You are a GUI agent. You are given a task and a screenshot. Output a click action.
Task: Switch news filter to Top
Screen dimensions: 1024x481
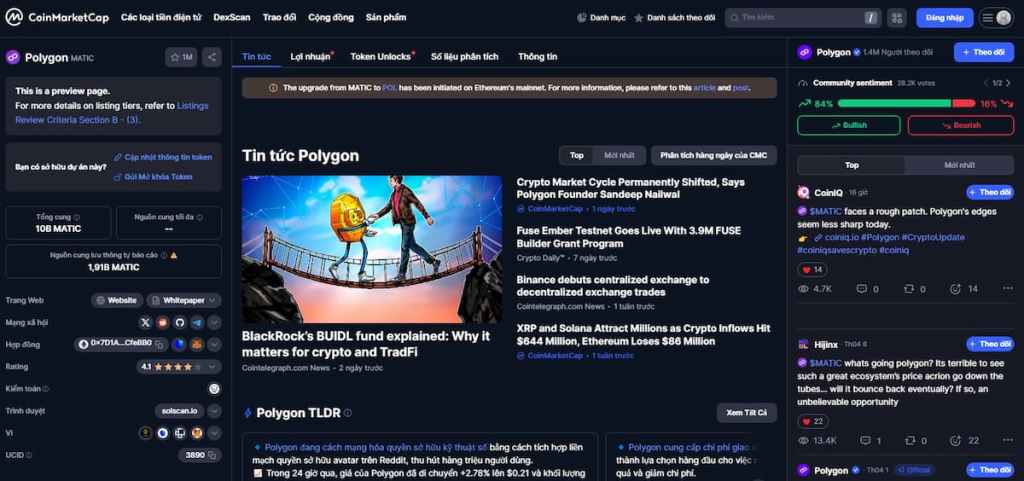577,155
